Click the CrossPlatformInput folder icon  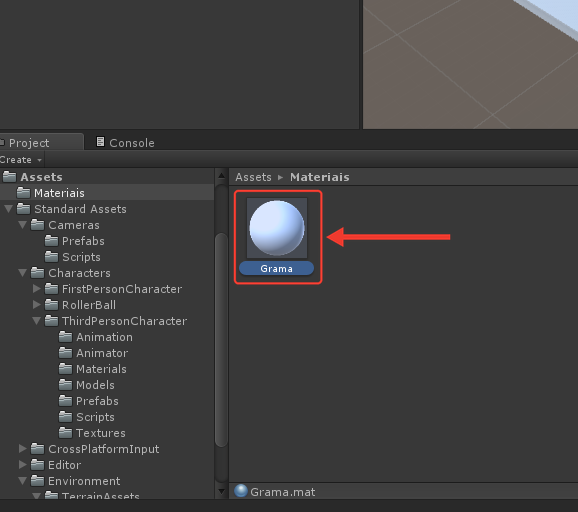(38, 449)
